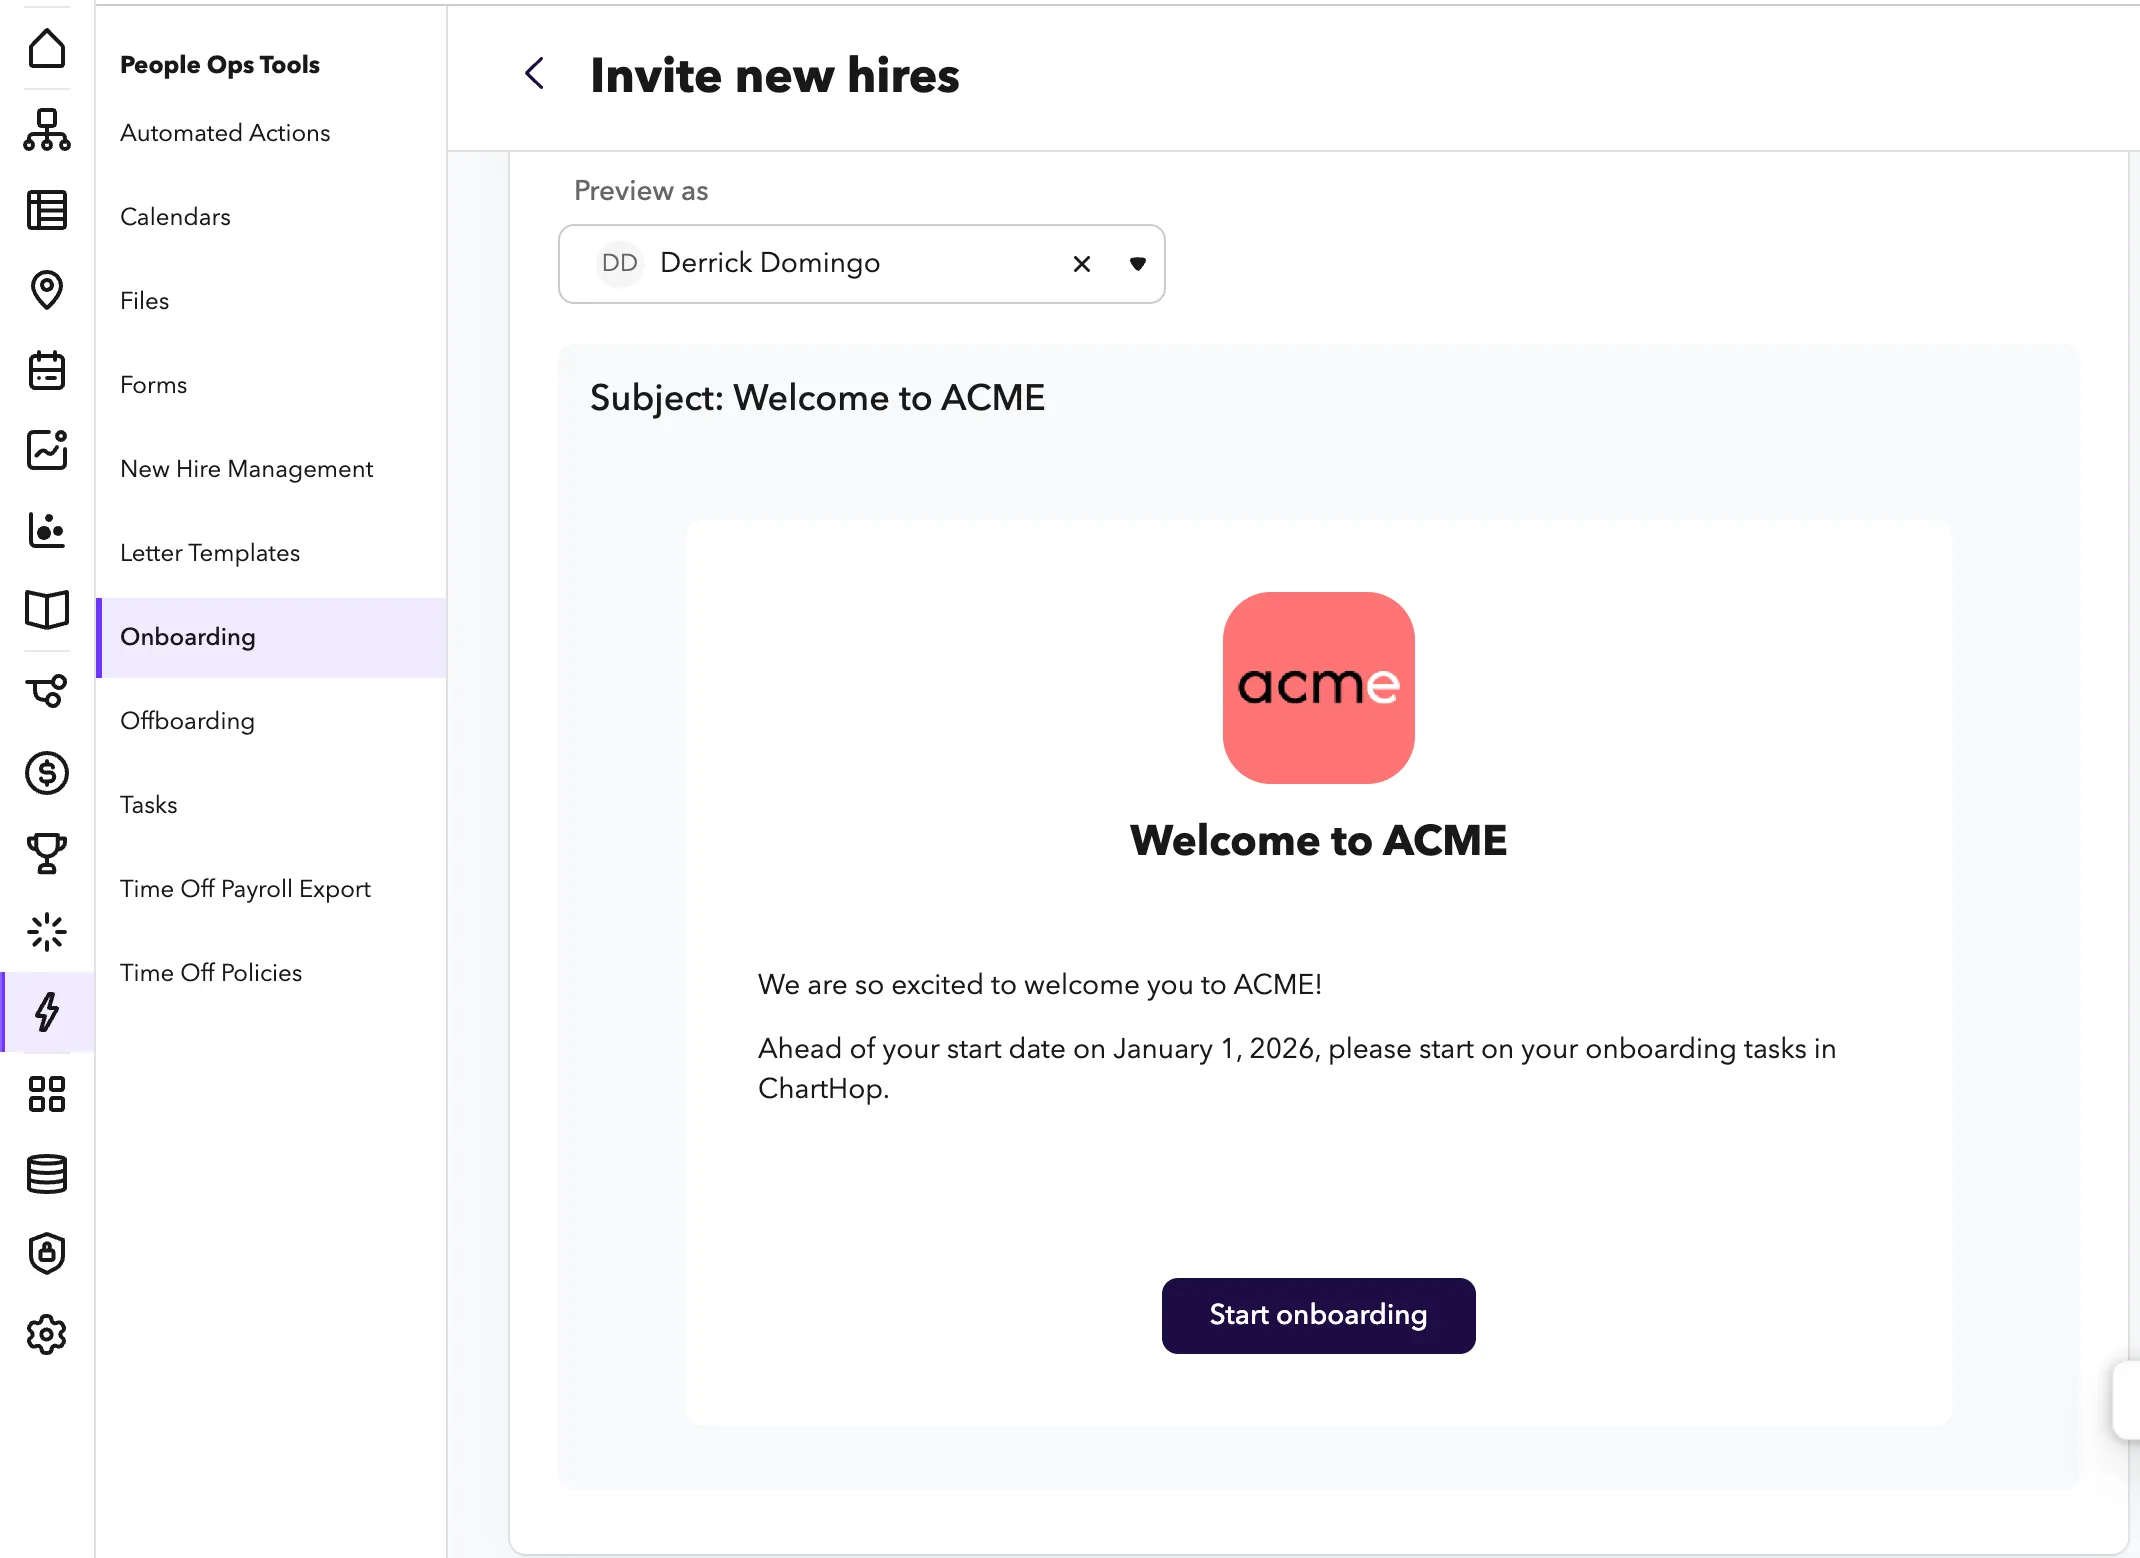
Task: Open the map location pin icon
Action: pos(47,290)
